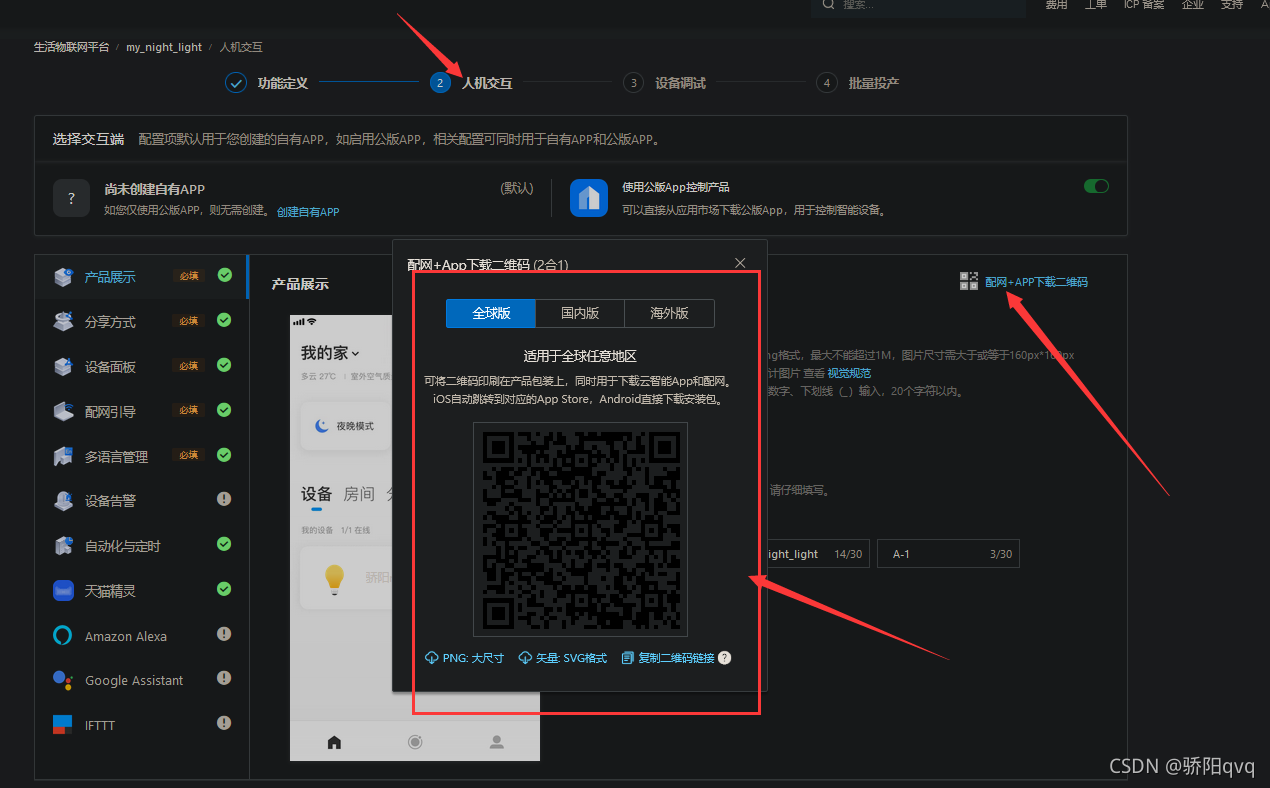This screenshot has width=1270, height=788.
Task: Click my_night_light breadcrumb
Action: click(x=164, y=47)
